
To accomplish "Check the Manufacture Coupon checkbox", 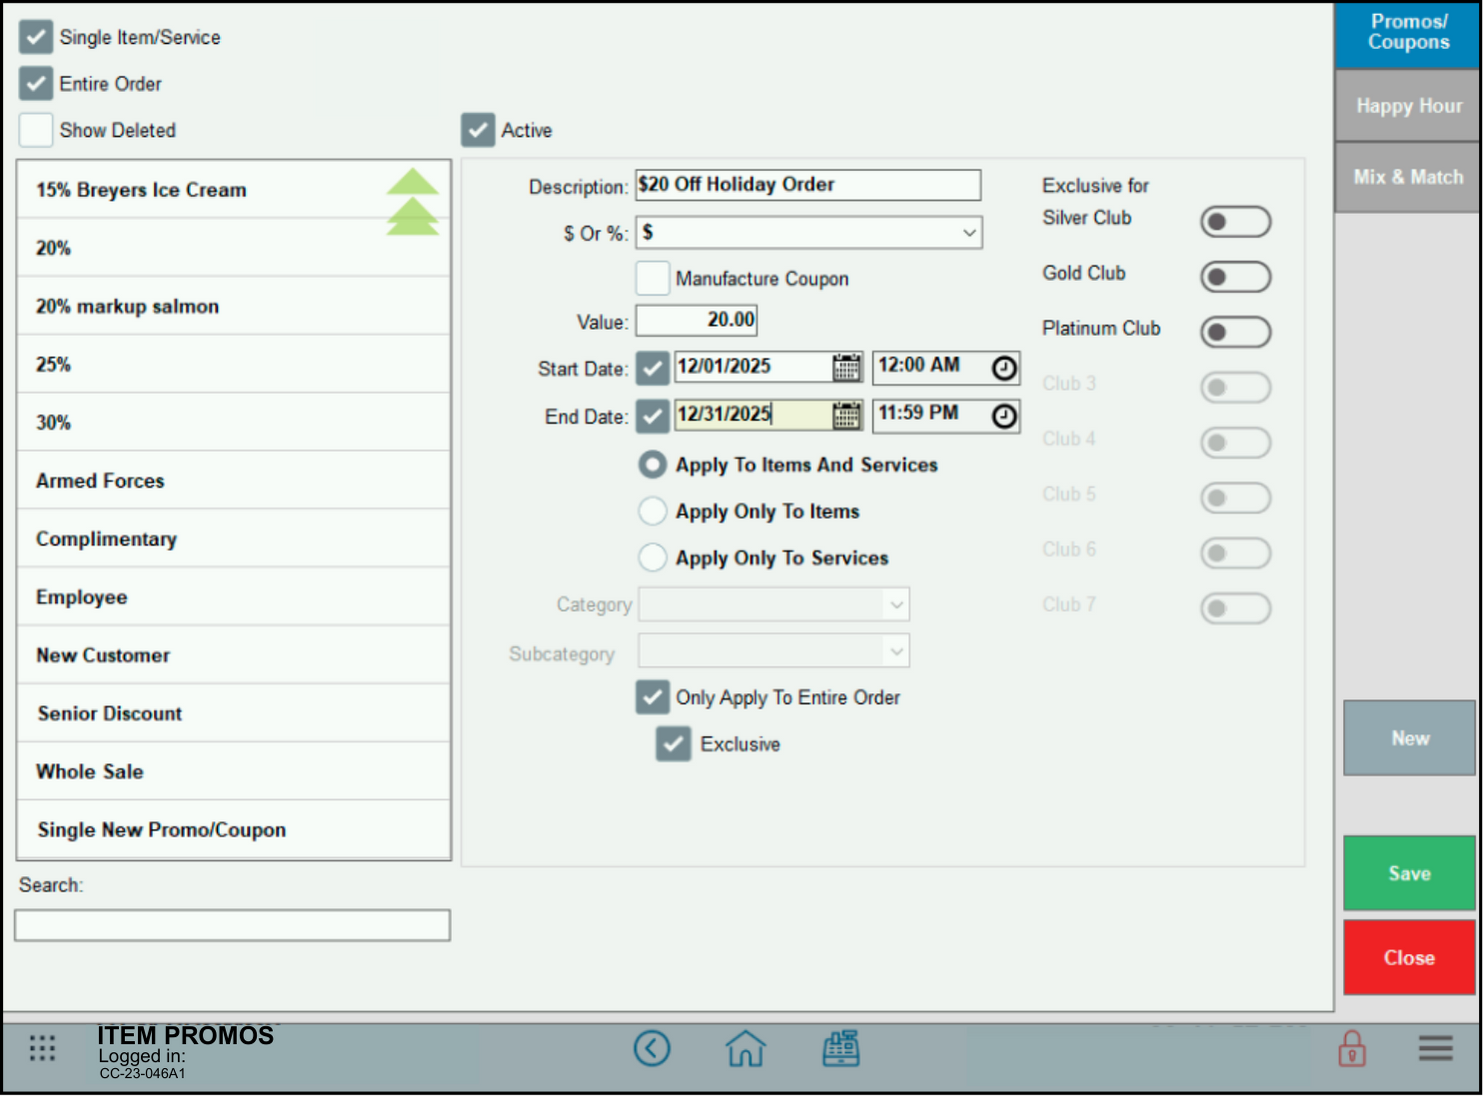I will (x=653, y=278).
